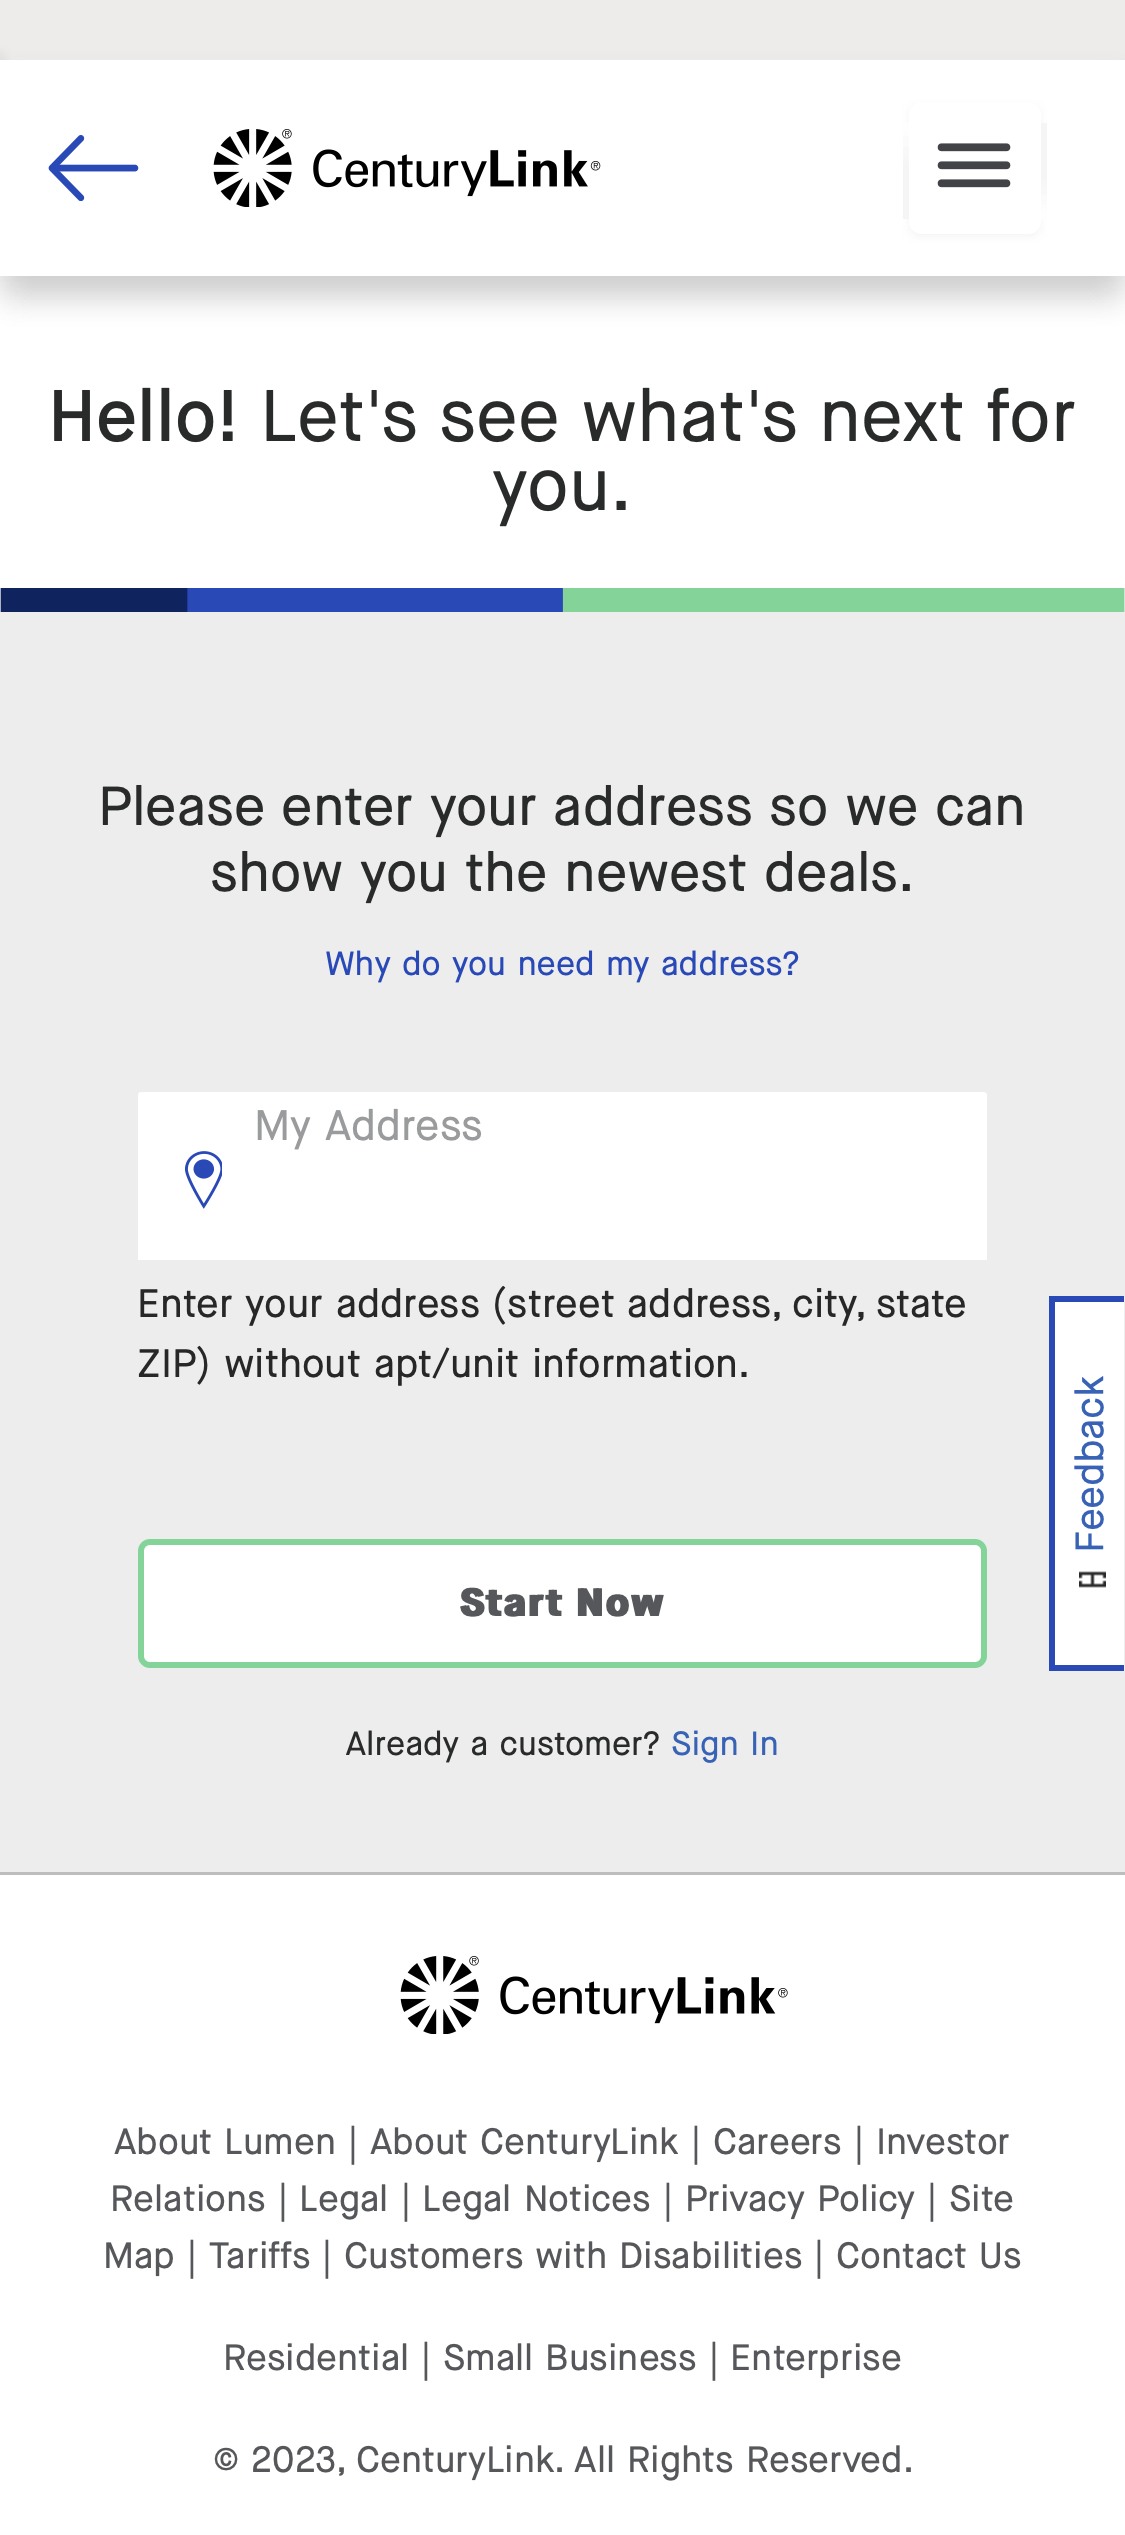This screenshot has width=1125, height=2535.
Task: Click the green progress bar segment
Action: click(x=845, y=599)
